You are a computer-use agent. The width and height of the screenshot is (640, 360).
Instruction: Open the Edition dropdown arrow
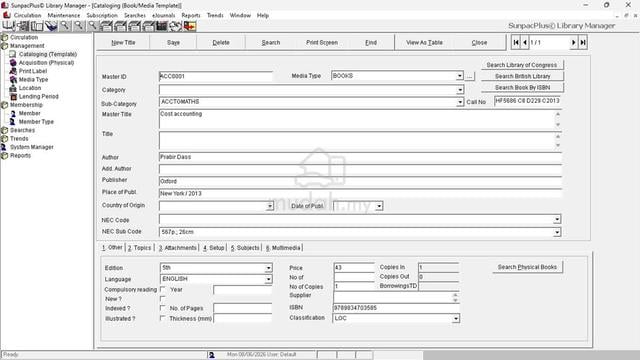268,268
